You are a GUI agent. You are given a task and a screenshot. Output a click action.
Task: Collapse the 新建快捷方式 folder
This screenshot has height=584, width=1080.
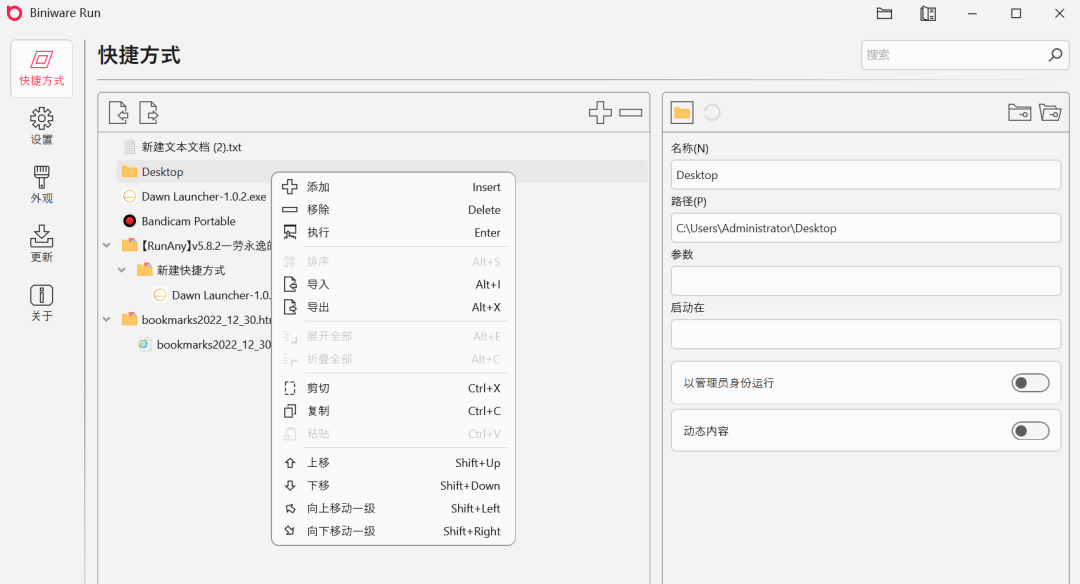122,270
